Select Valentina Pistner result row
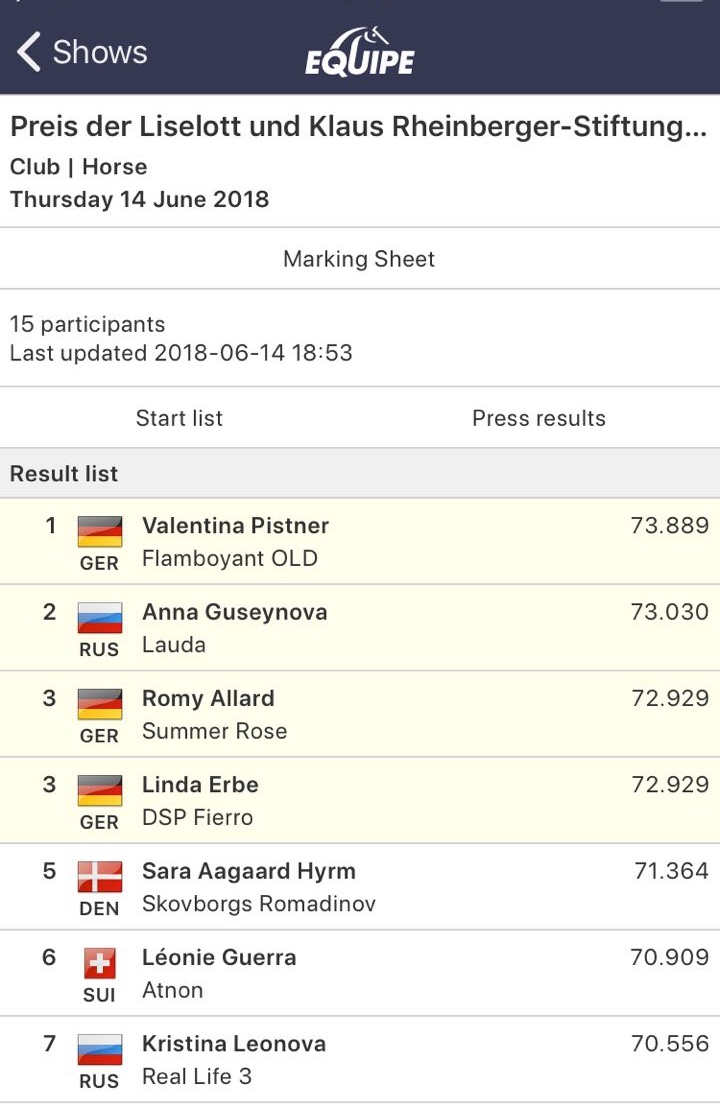 pos(360,541)
